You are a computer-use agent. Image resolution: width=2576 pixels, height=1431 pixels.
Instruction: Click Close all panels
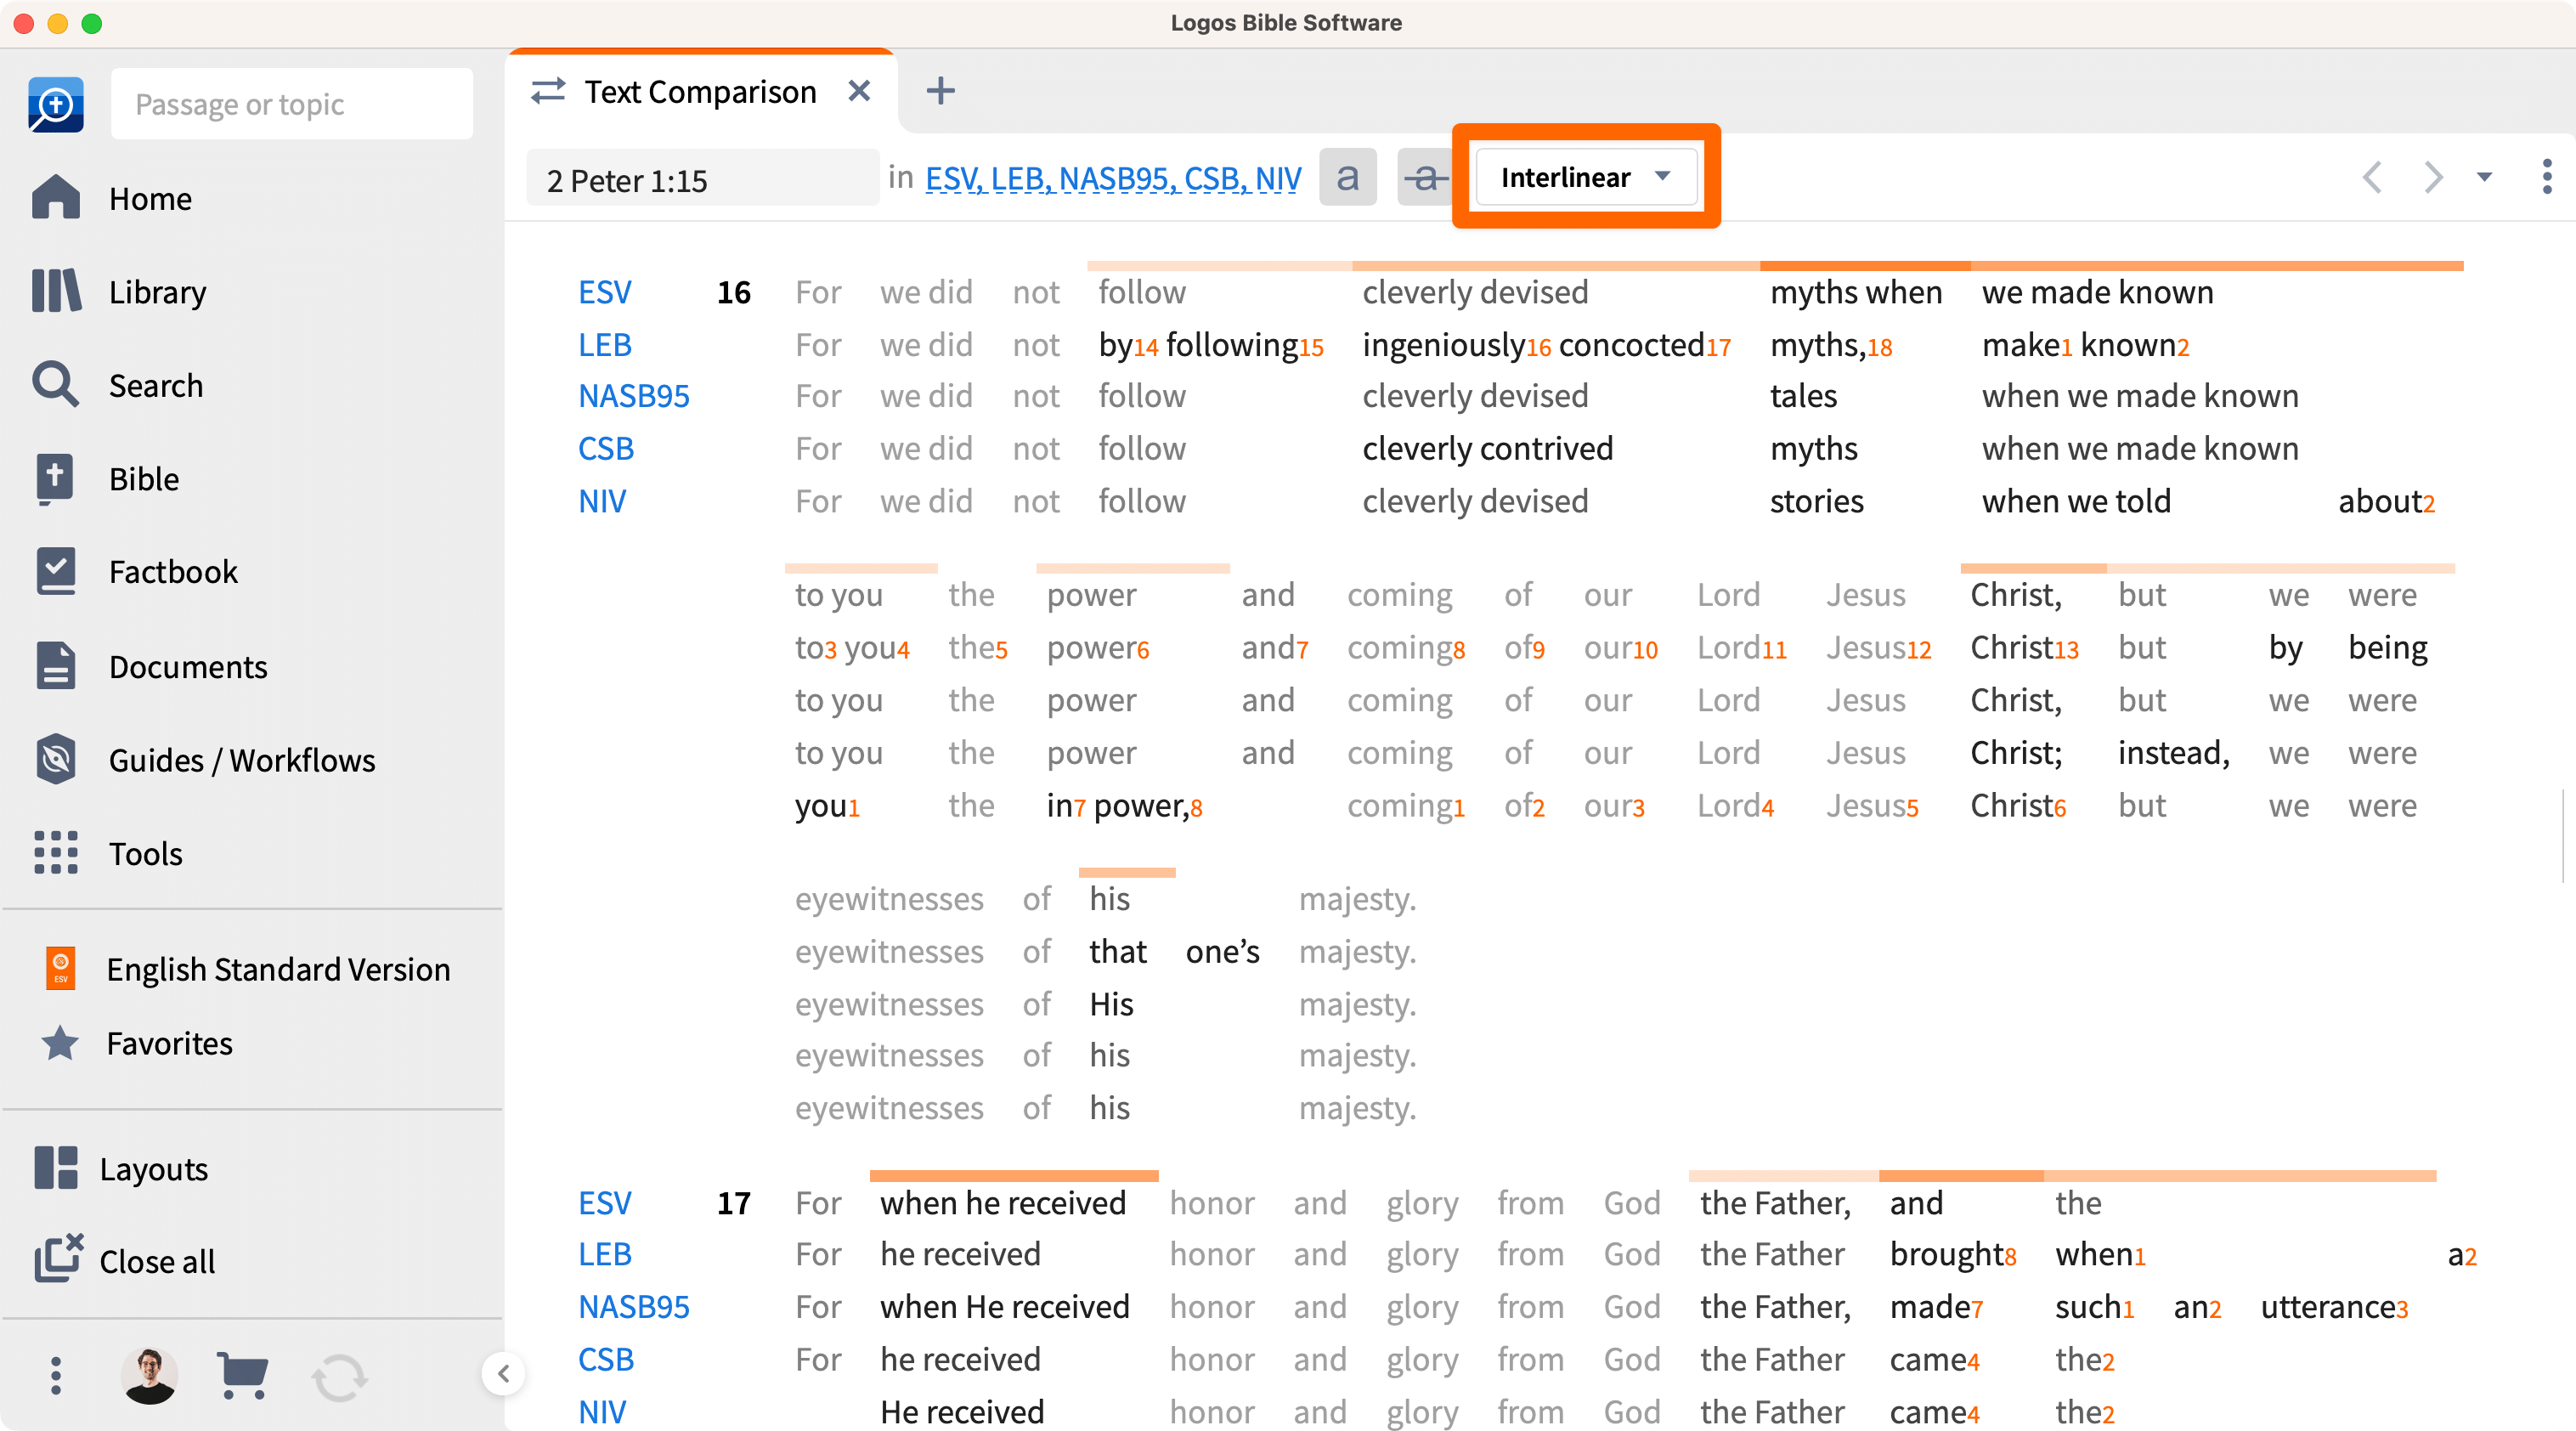pyautogui.click(x=124, y=1260)
